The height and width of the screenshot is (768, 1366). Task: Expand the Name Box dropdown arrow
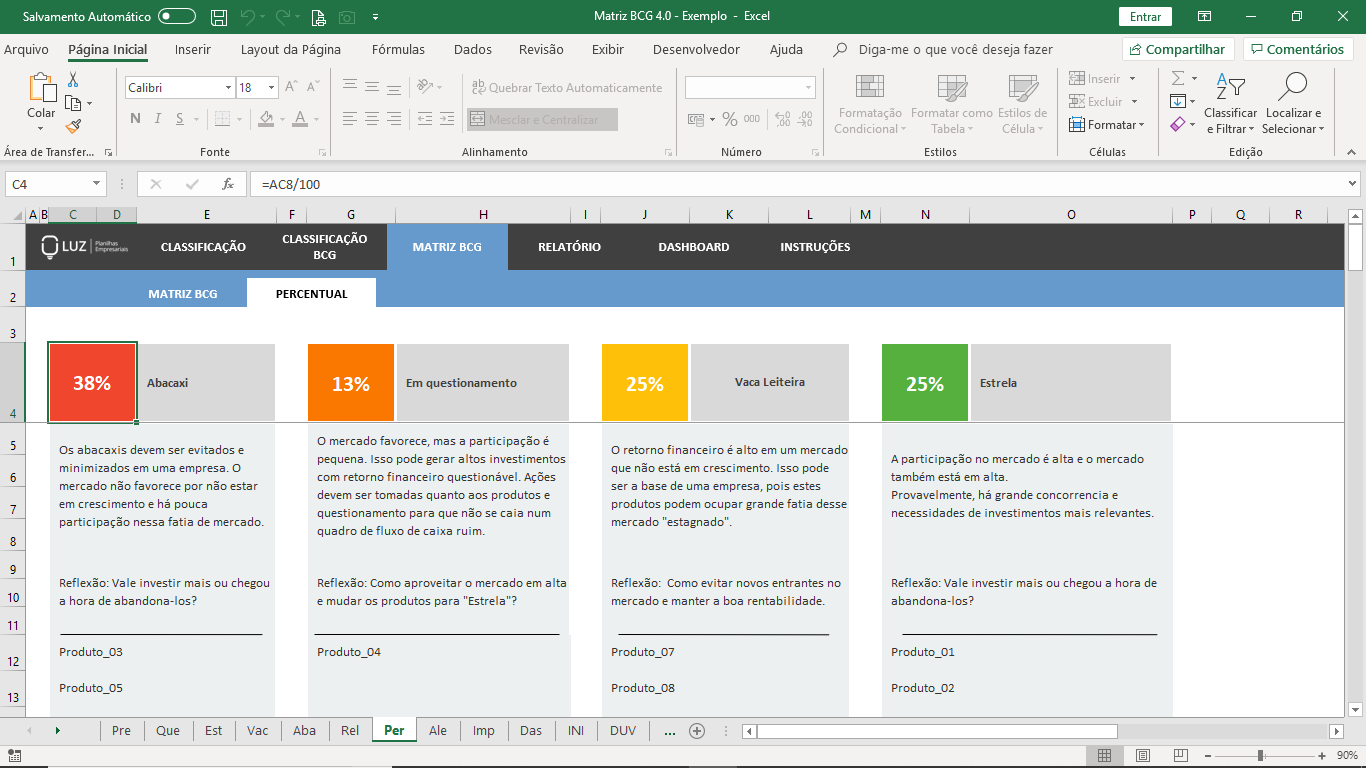[x=97, y=184]
